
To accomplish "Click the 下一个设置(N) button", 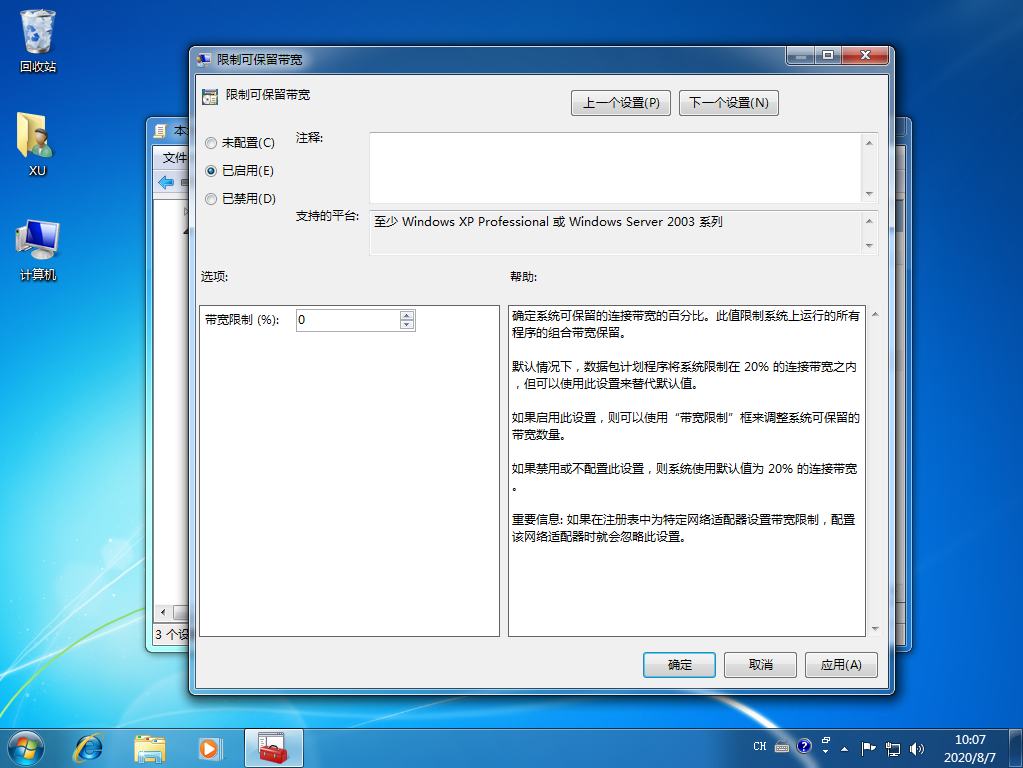I will (728, 102).
